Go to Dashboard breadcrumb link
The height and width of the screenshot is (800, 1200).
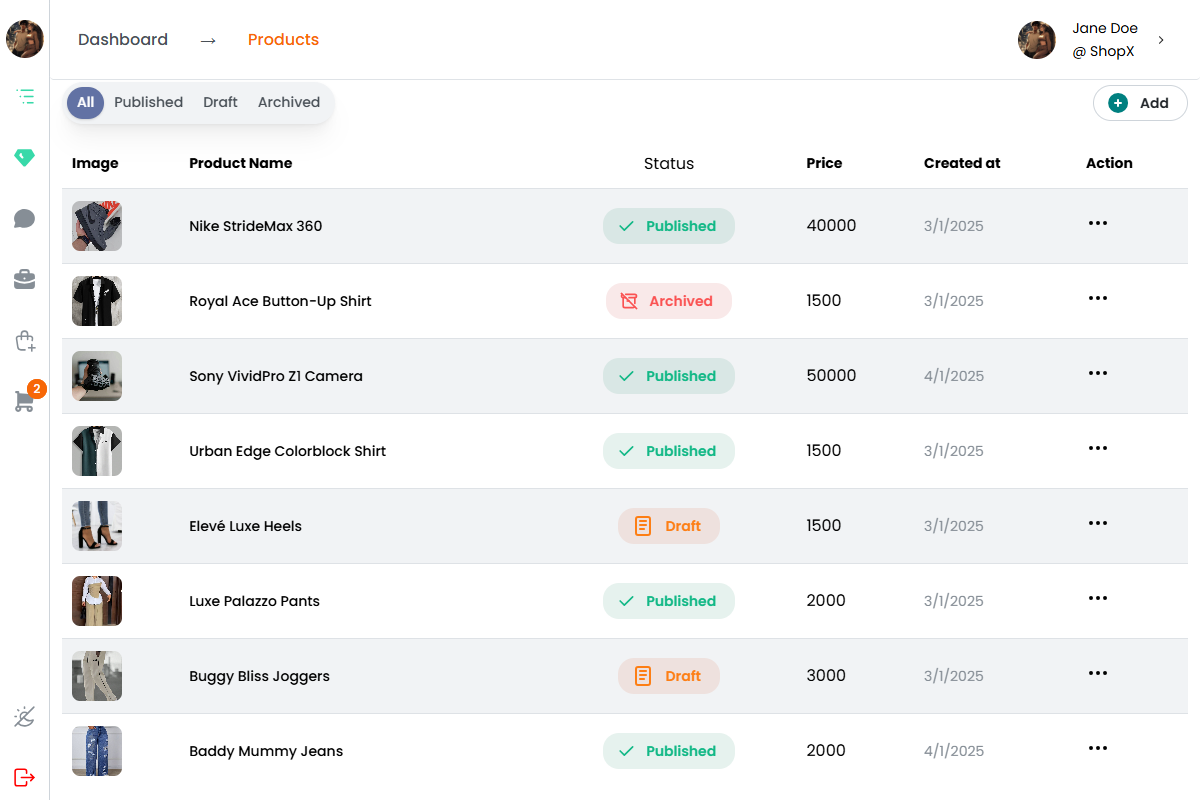[x=123, y=40]
